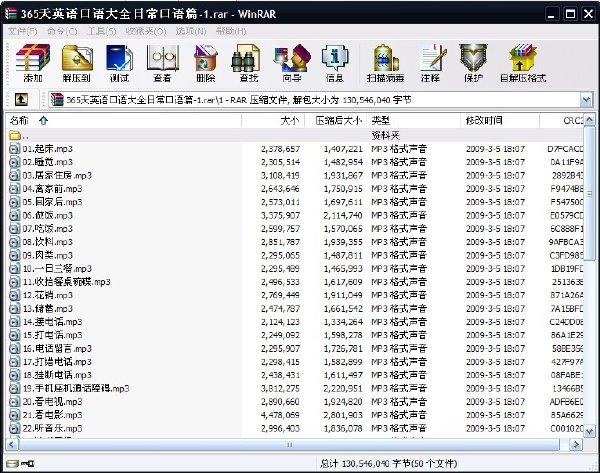
Task: Select file 15.打电话.mp3
Action: [52, 335]
